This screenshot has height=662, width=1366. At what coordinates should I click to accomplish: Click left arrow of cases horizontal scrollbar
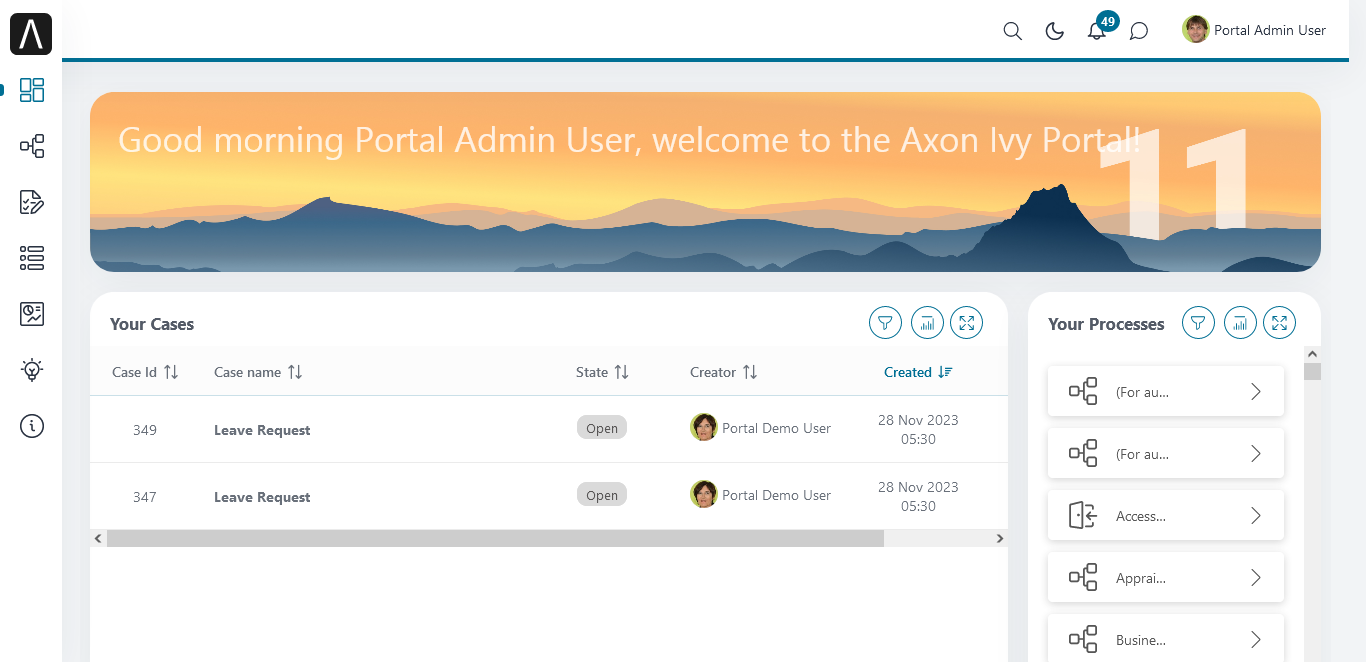click(x=98, y=538)
